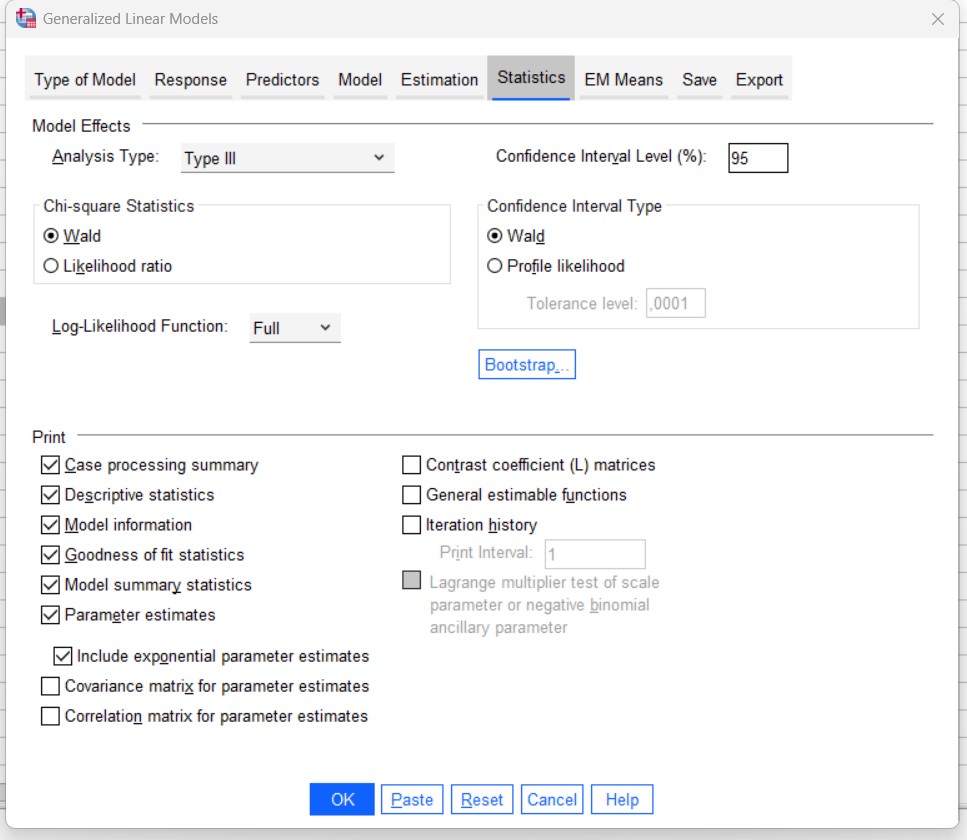Check Contrast coefficient (L) matrices

tap(411, 465)
